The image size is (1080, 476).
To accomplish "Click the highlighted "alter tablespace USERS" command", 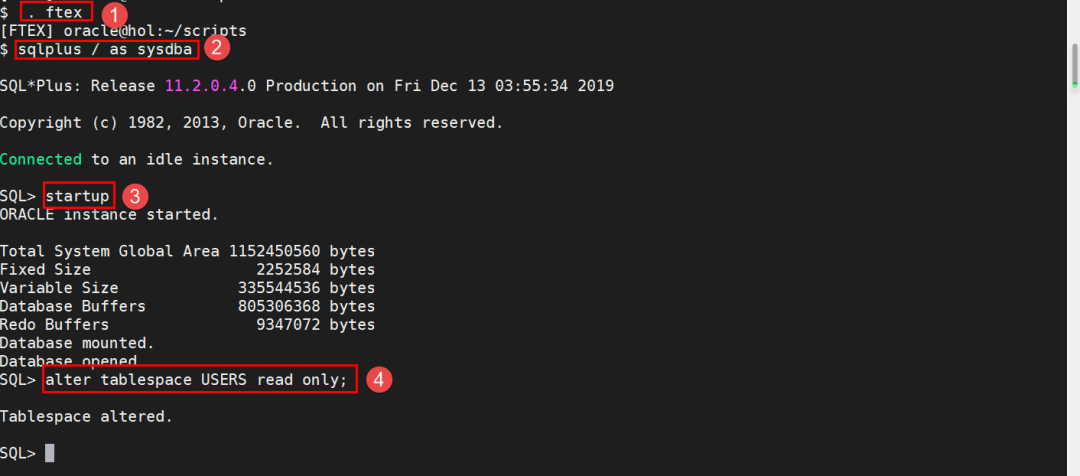I will [x=199, y=381].
